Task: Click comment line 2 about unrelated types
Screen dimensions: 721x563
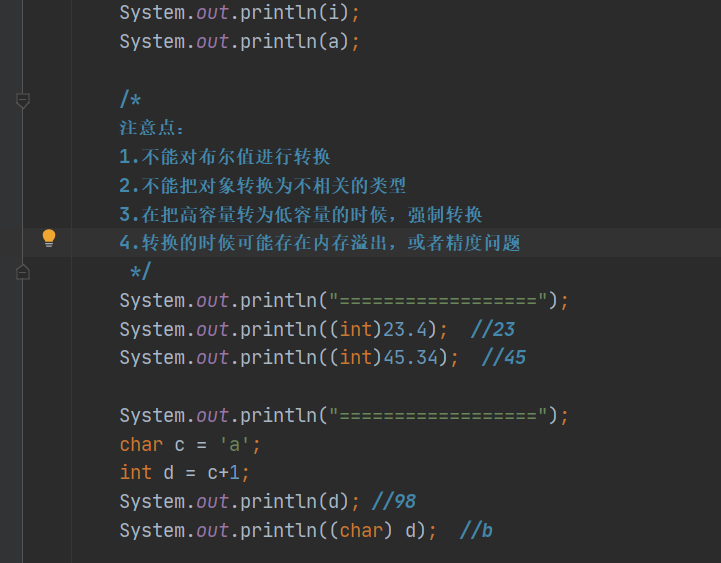Action: click(x=262, y=186)
